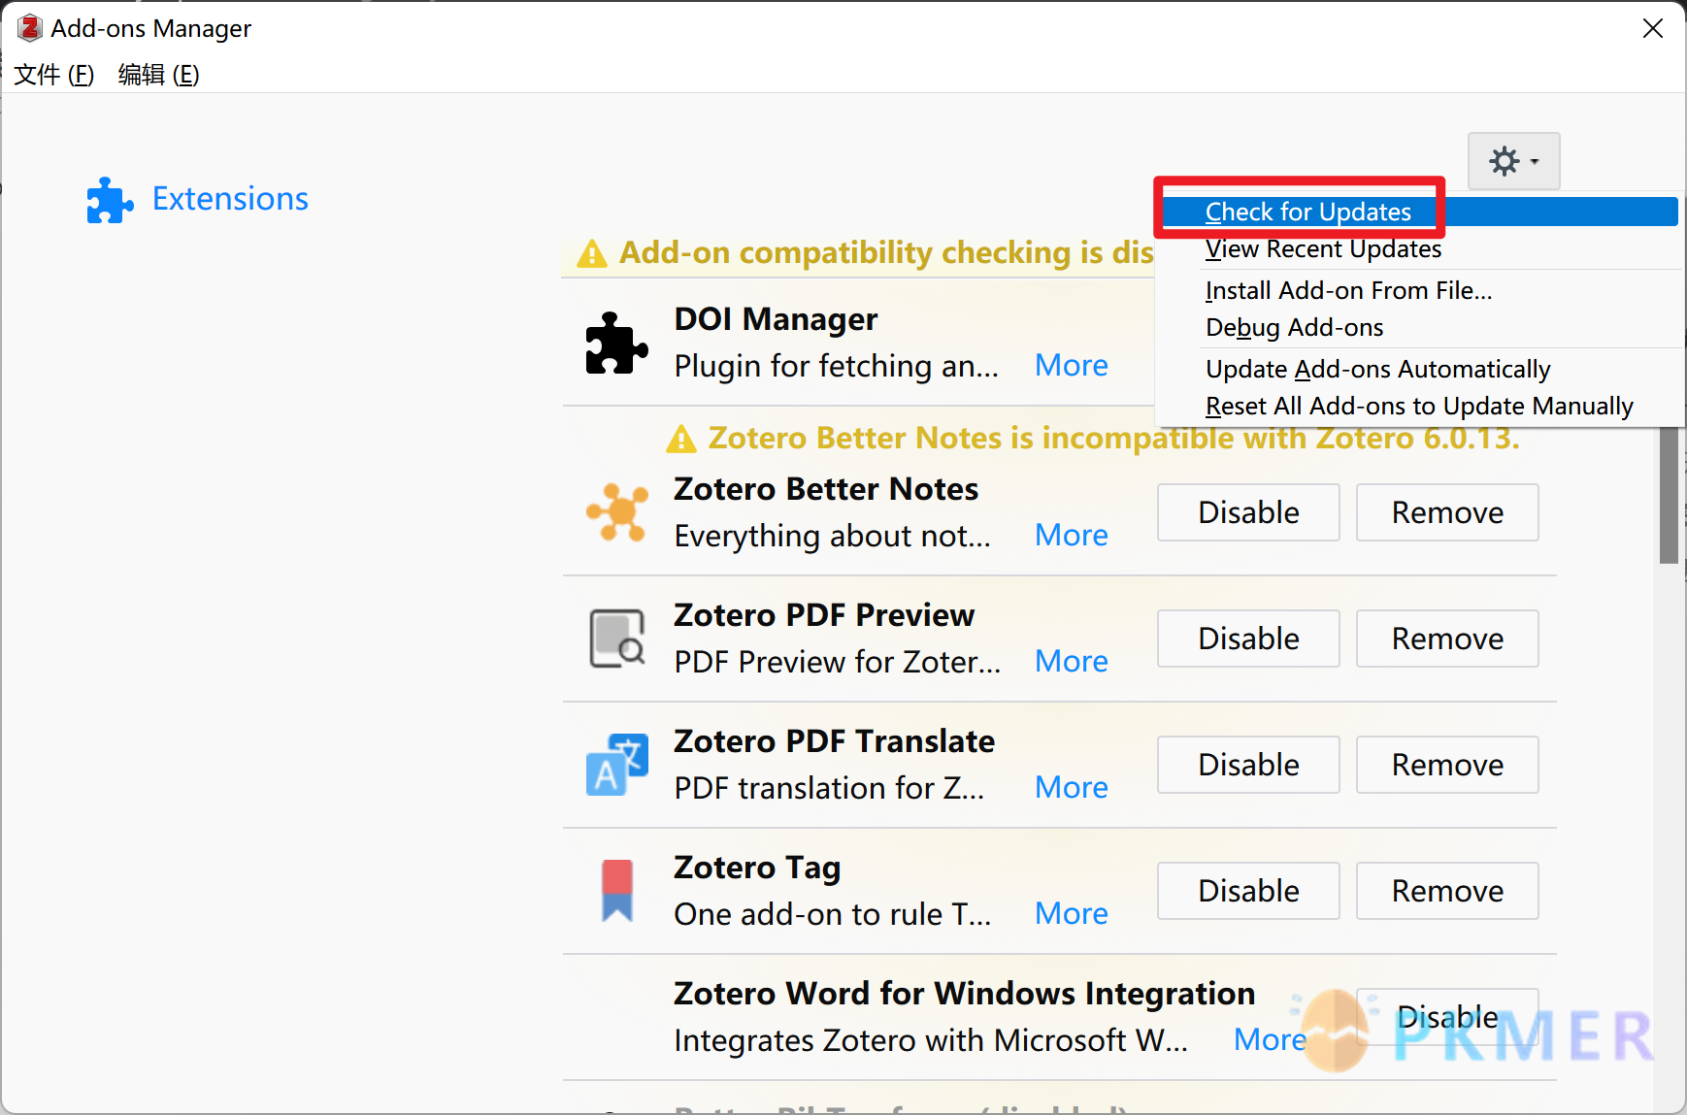Image resolution: width=1687 pixels, height=1115 pixels.
Task: Select Zotero Word for Windows Integration title
Action: tap(964, 993)
